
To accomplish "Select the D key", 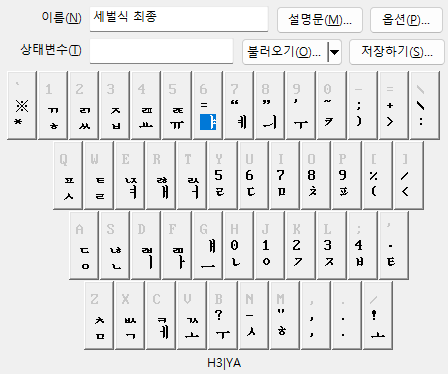I will [x=146, y=245].
